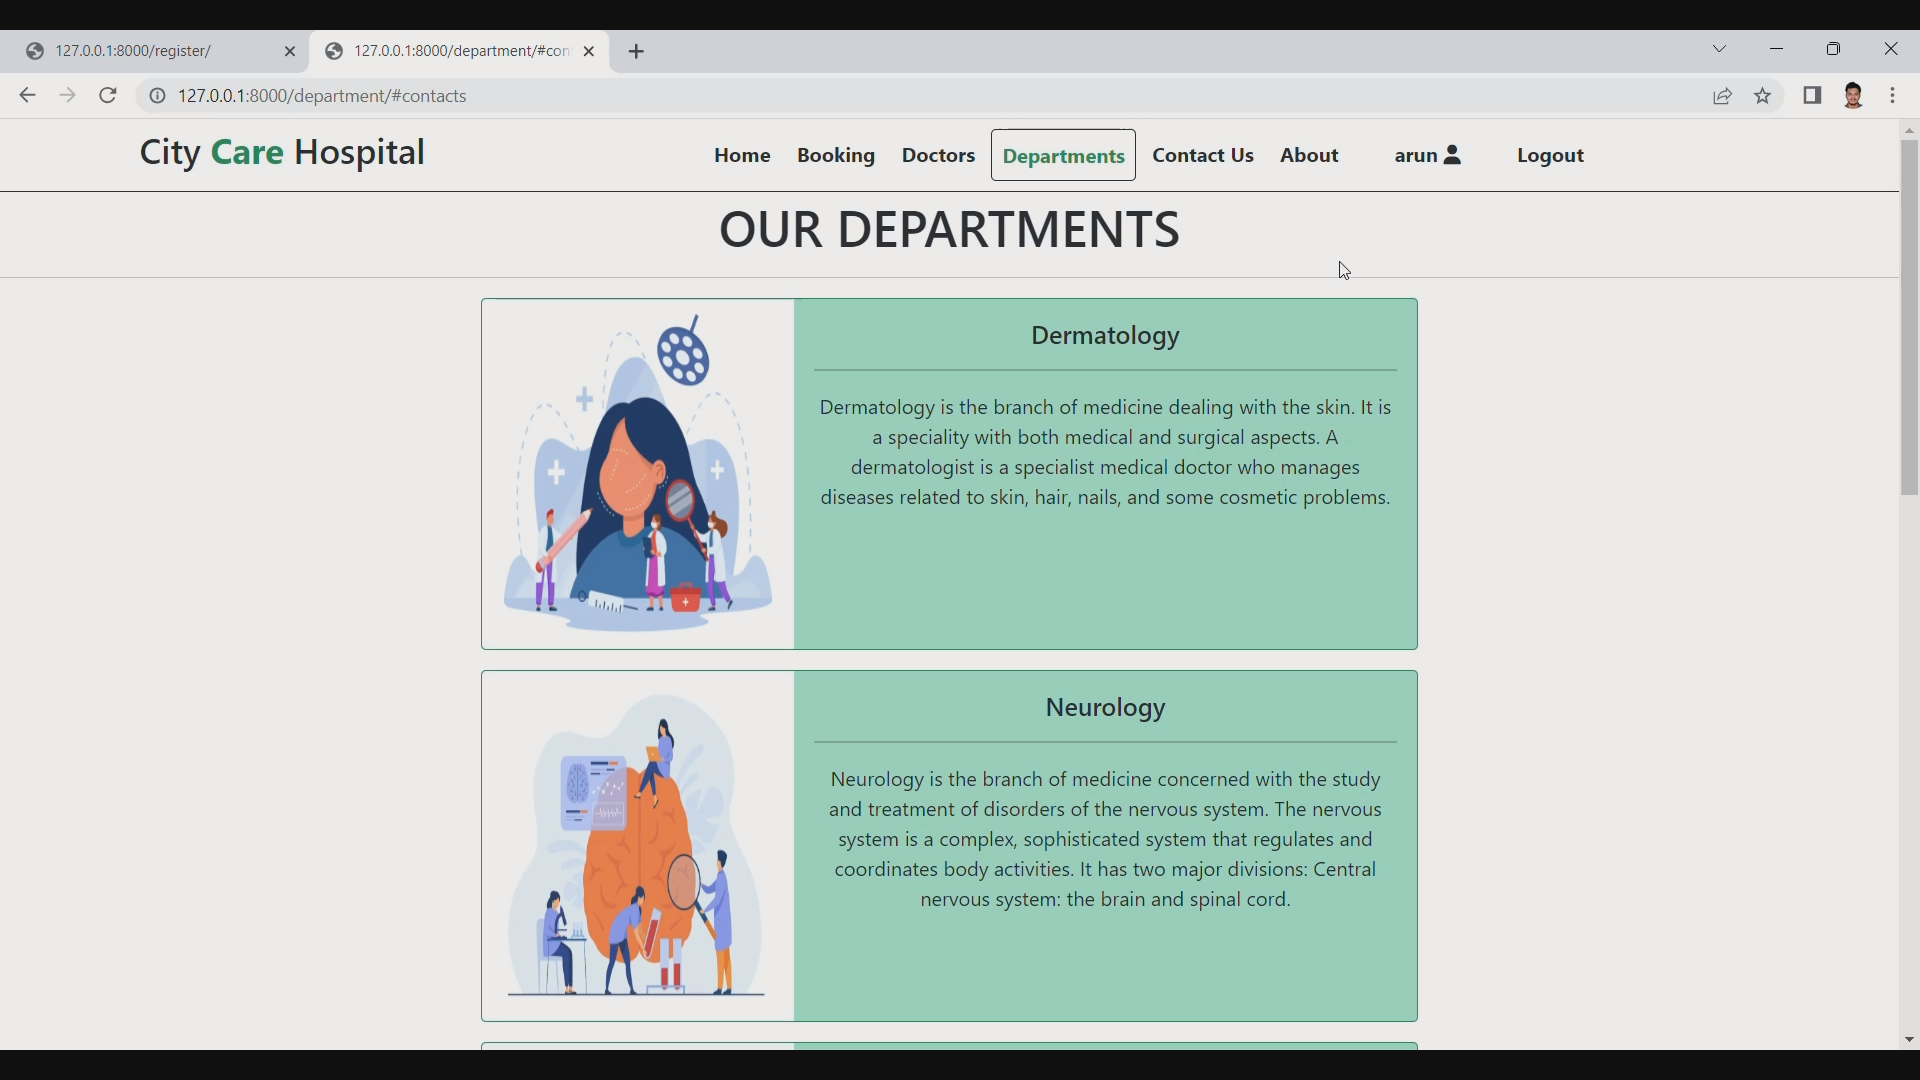Screen dimensions: 1920x1080
Task: Share the current page
Action: pos(1724,95)
